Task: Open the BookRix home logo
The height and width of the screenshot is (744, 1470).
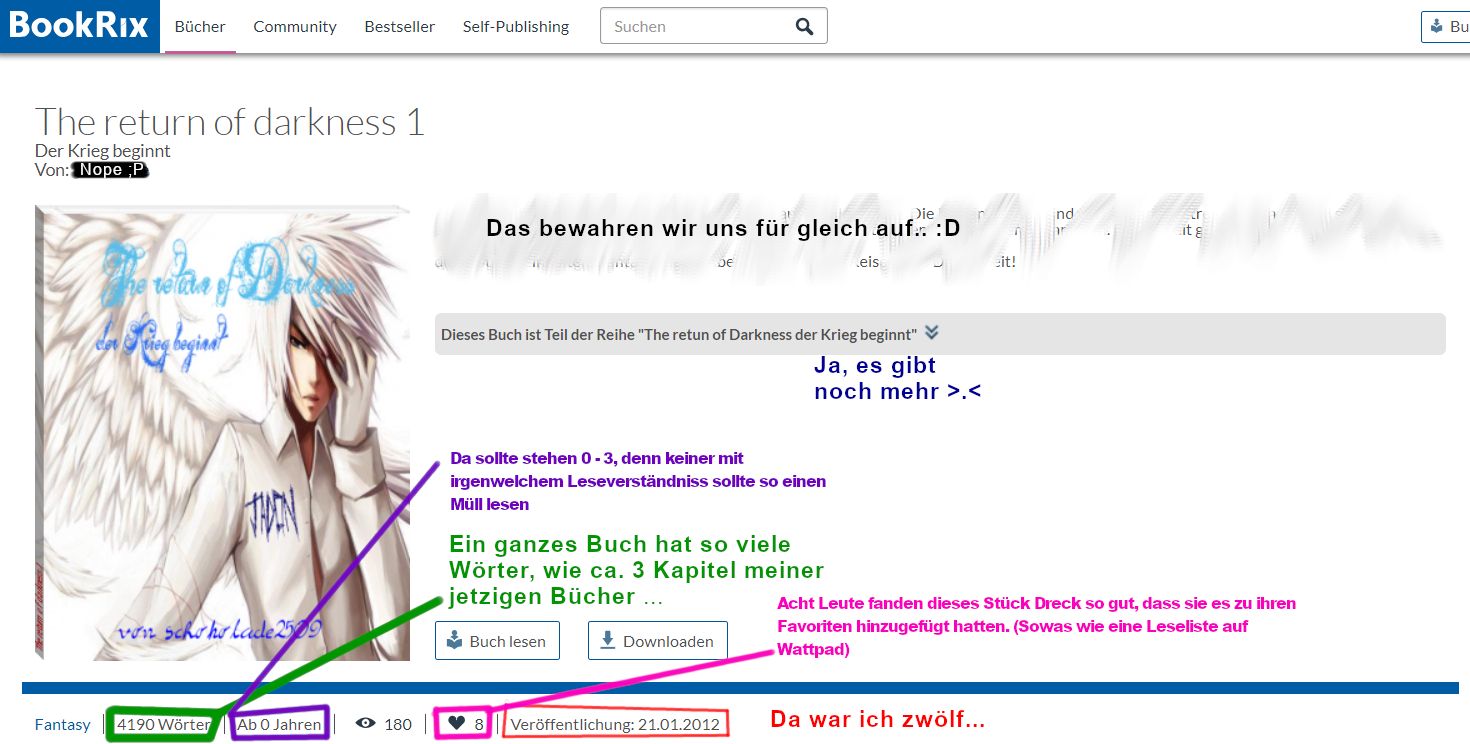Action: [80, 26]
